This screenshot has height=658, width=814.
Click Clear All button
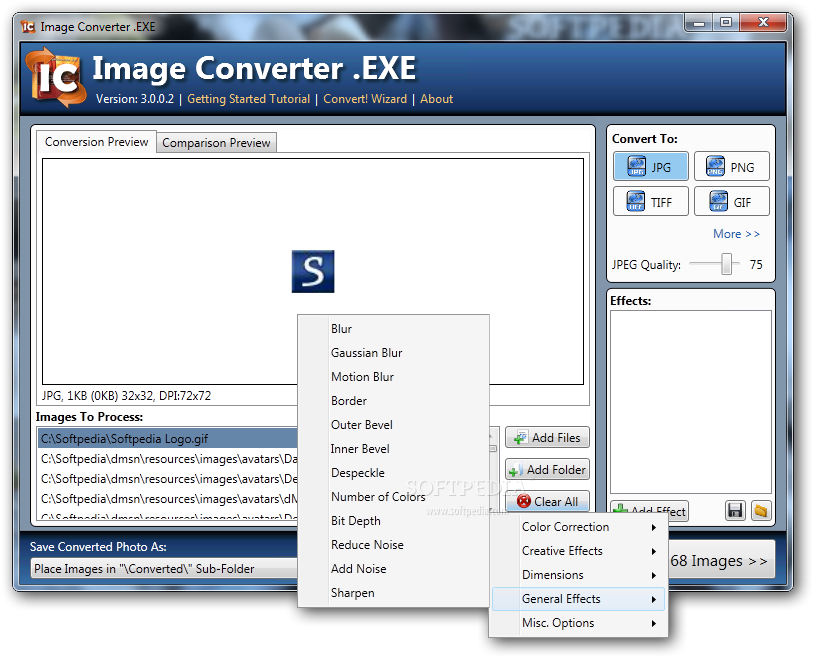tap(547, 501)
